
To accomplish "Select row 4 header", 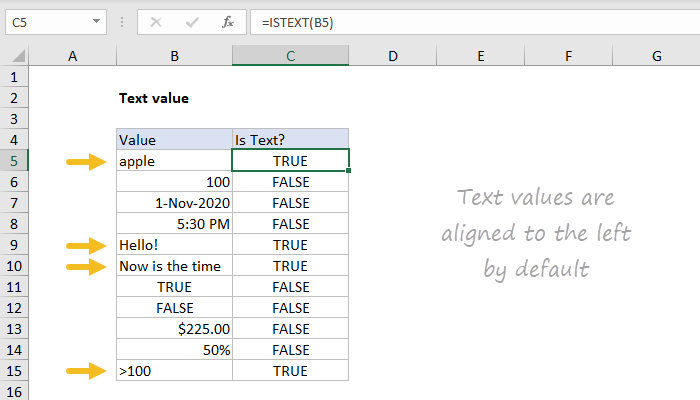I will tap(14, 140).
